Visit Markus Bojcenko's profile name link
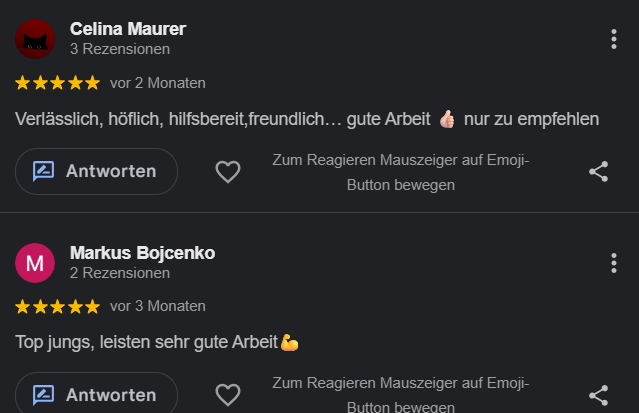 coord(142,253)
